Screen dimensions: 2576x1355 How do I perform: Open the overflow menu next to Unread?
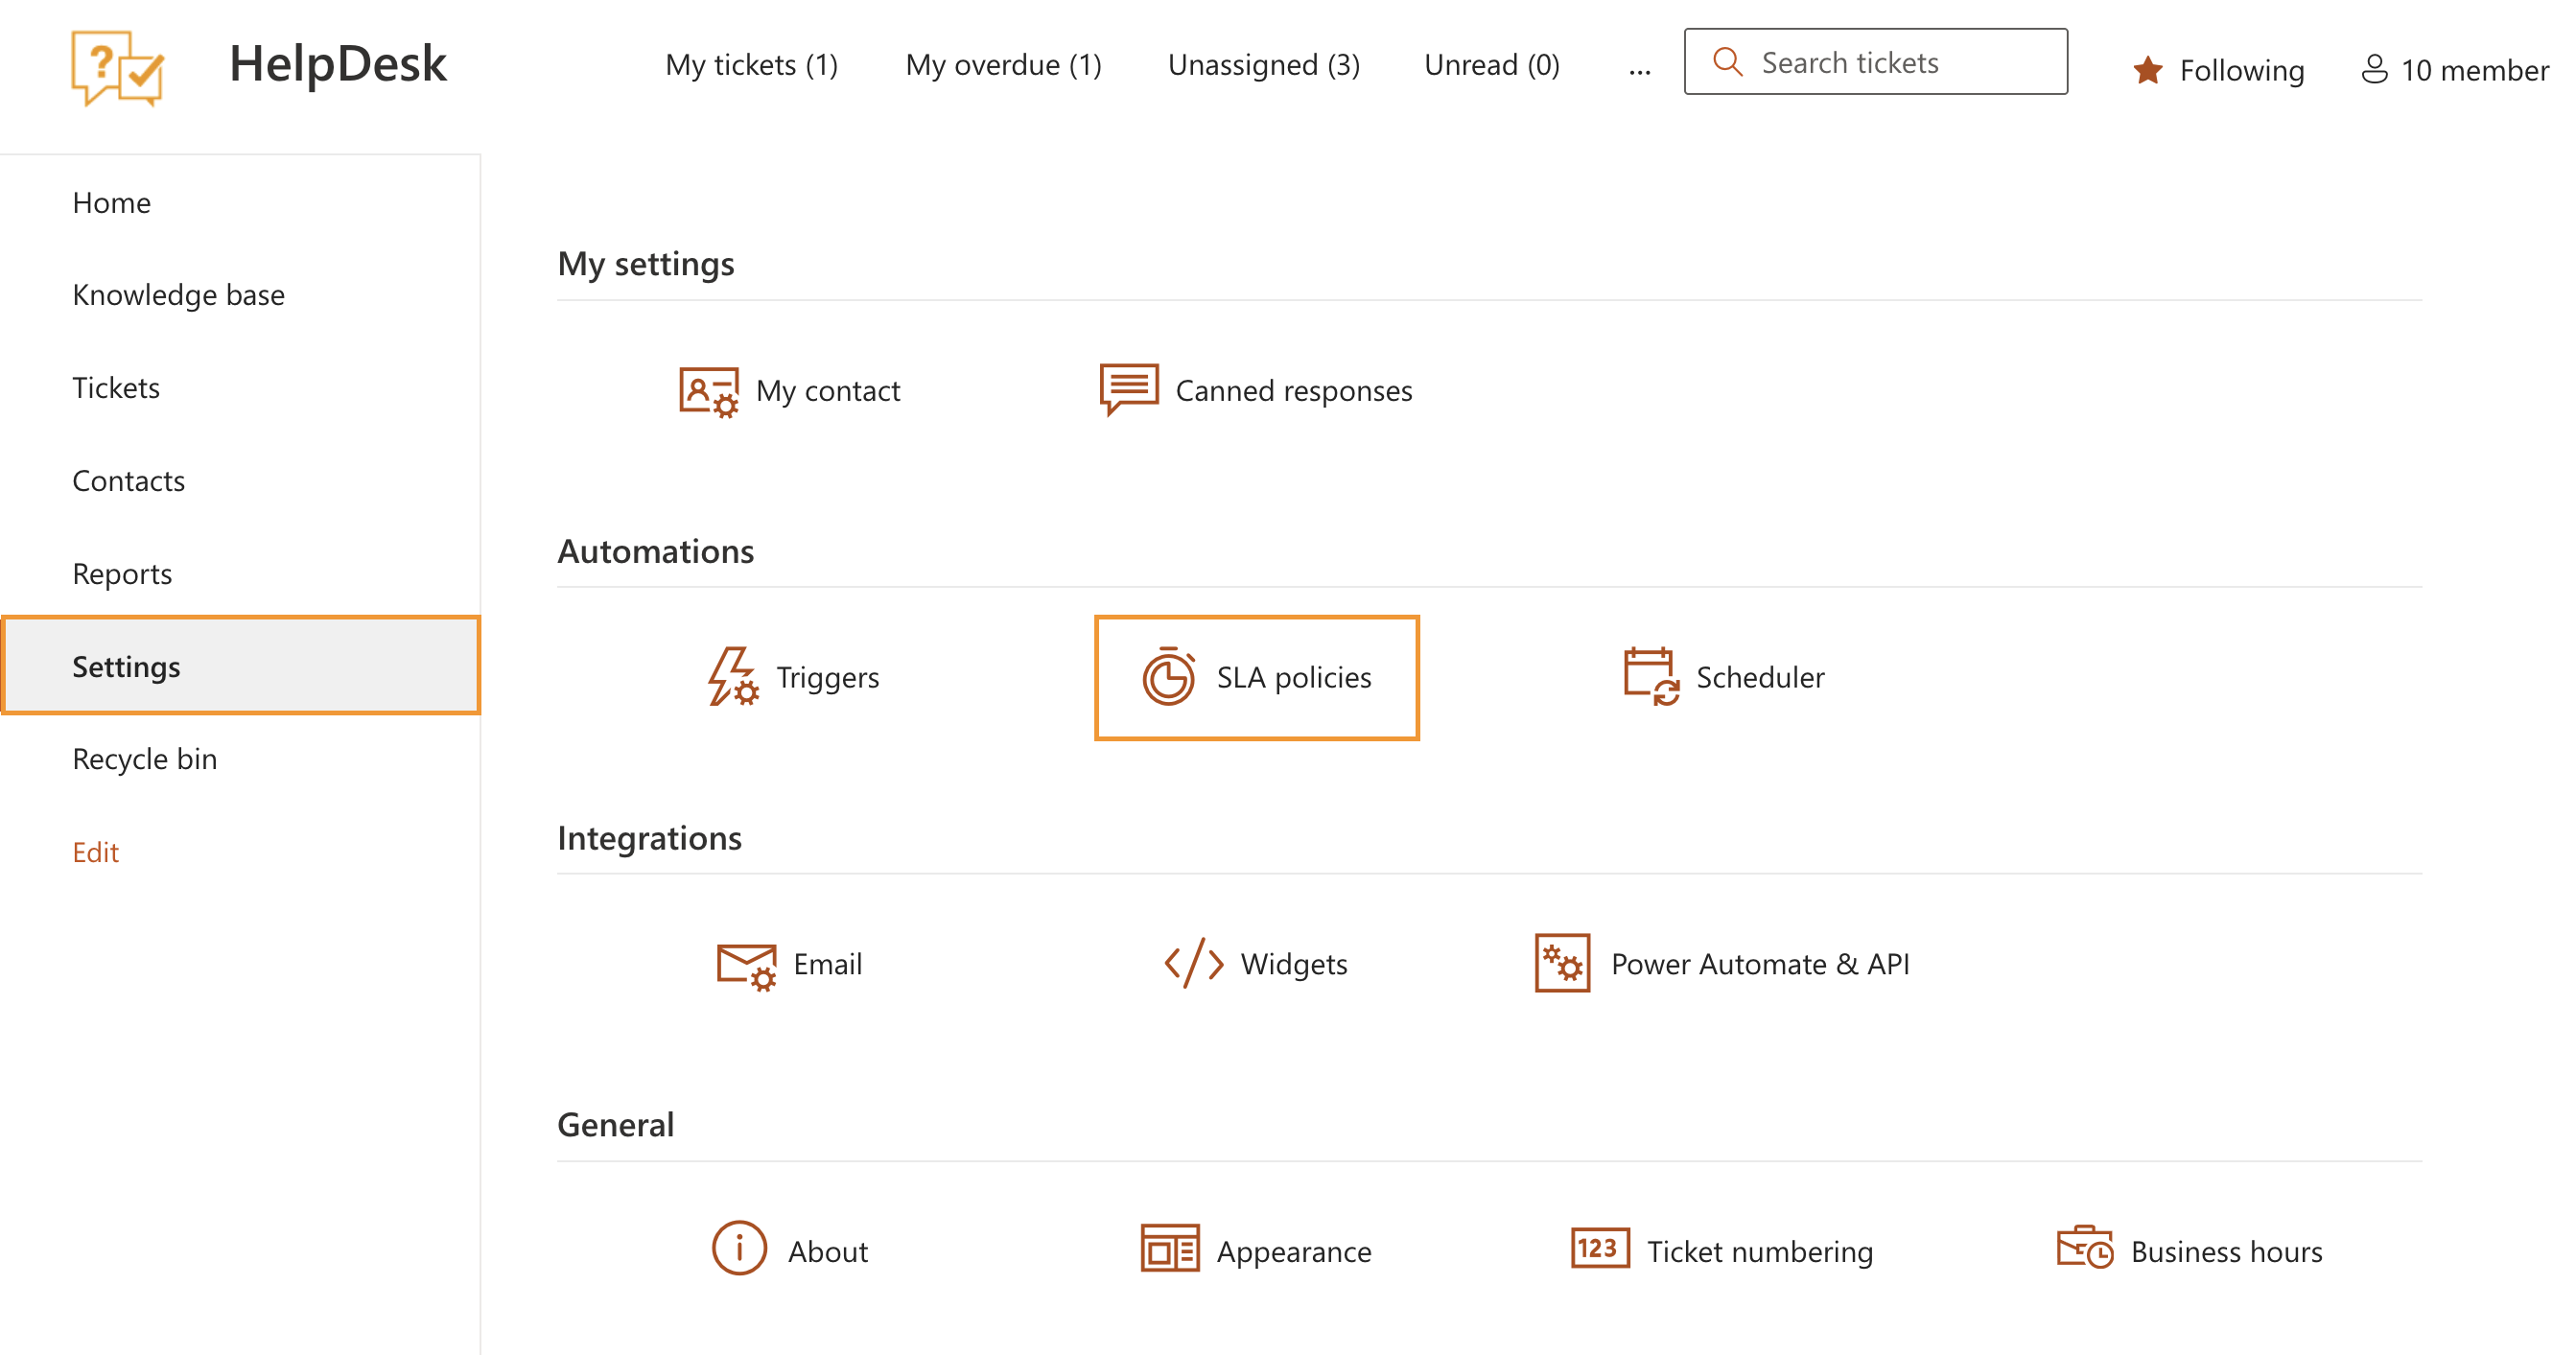click(1639, 66)
